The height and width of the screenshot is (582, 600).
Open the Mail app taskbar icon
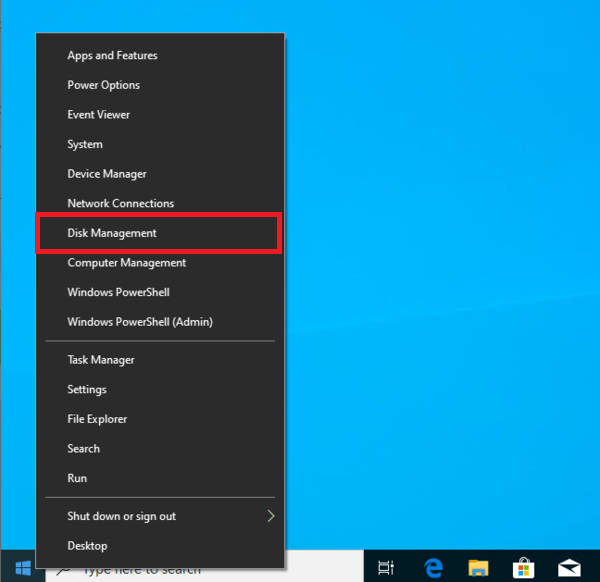[x=569, y=568]
